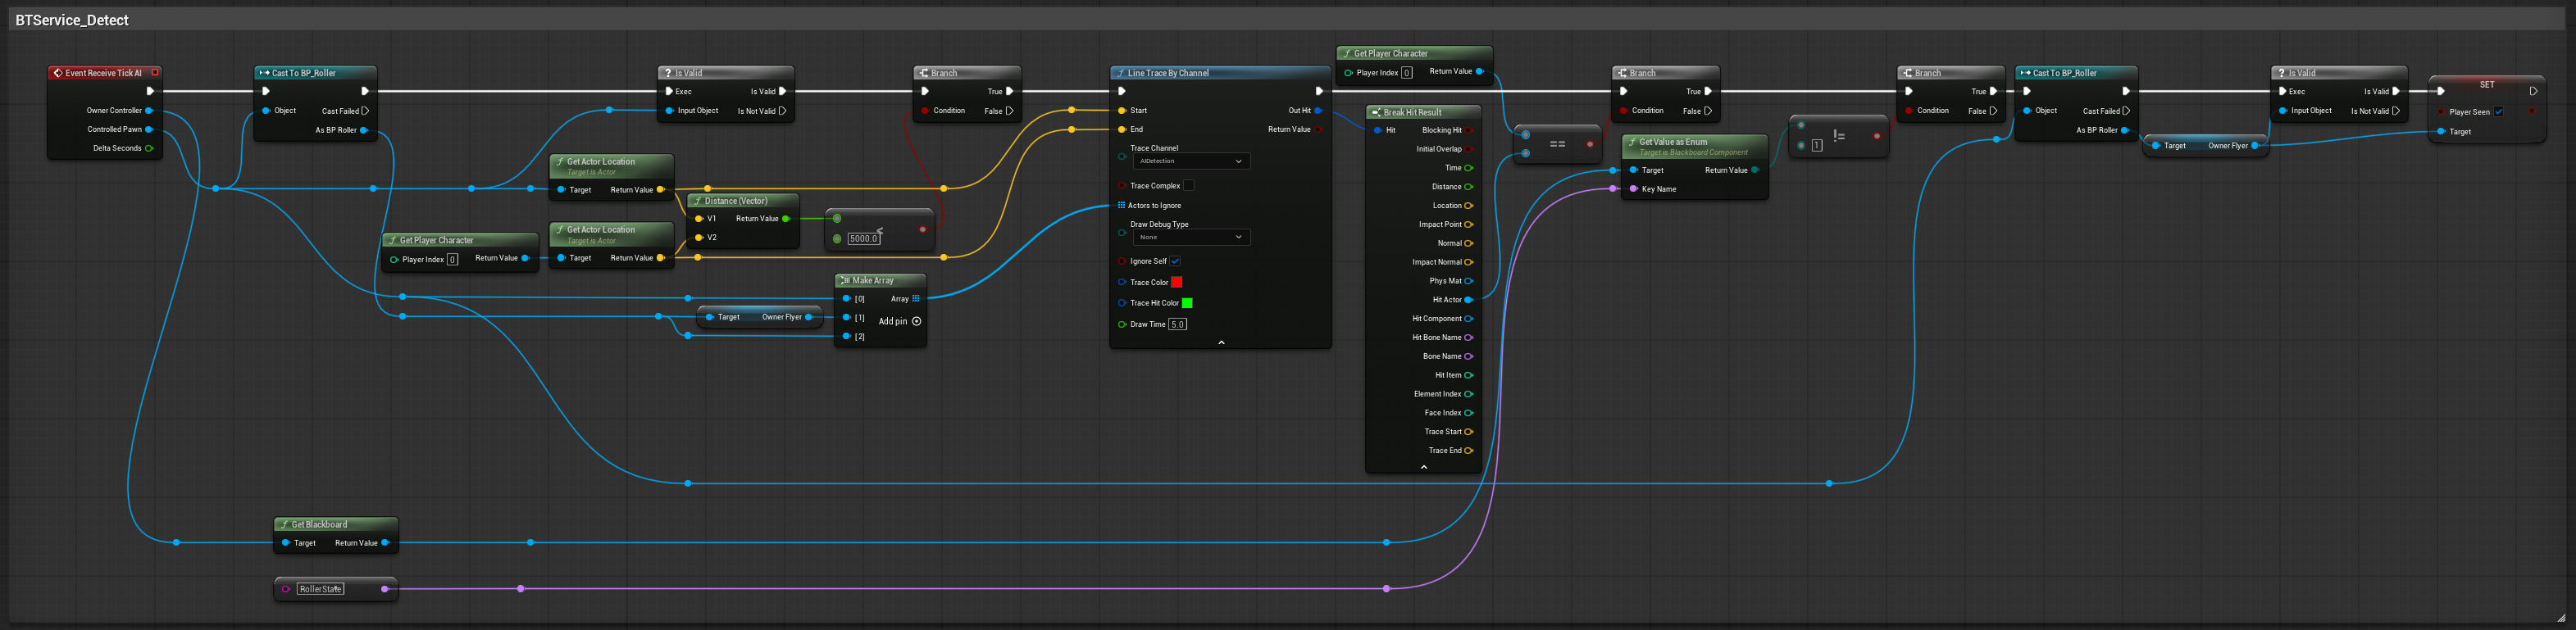Select the Break Hit Result node title
This screenshot has height=630, width=2576.
tap(1412, 113)
